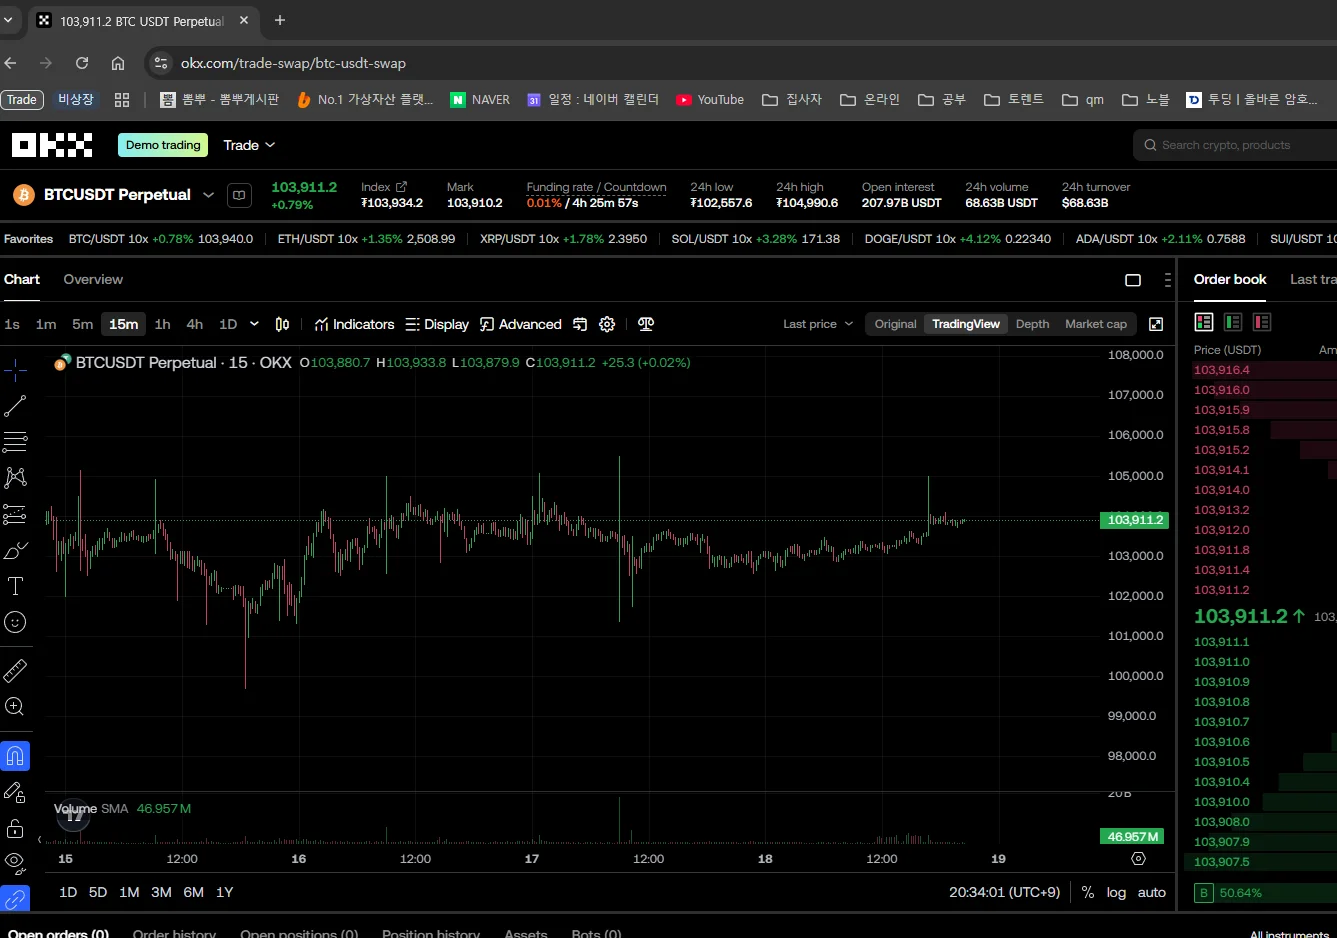Toggle log scale on chart

coord(1116,892)
